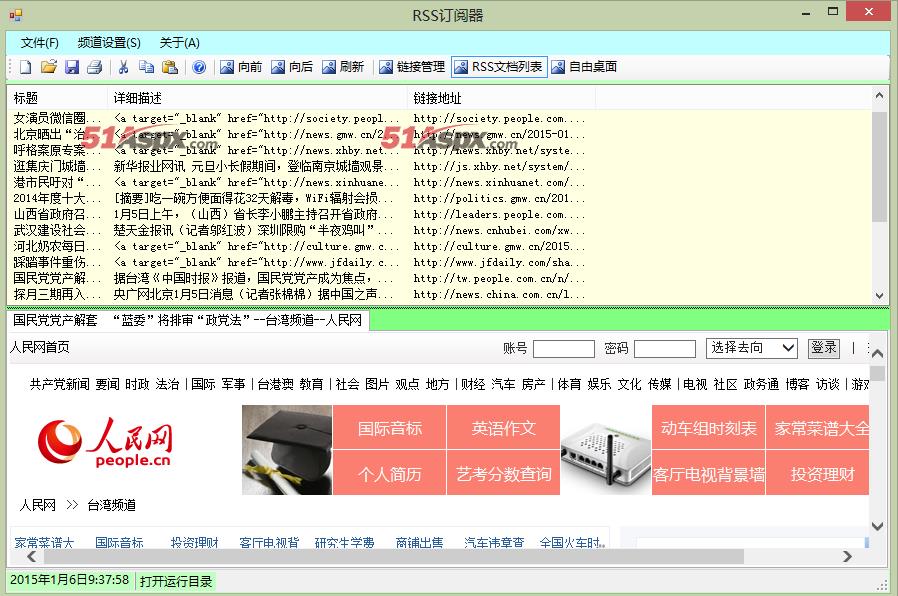Focus the 账号 input field
Viewport: 898px width, 596px height.
coord(564,349)
